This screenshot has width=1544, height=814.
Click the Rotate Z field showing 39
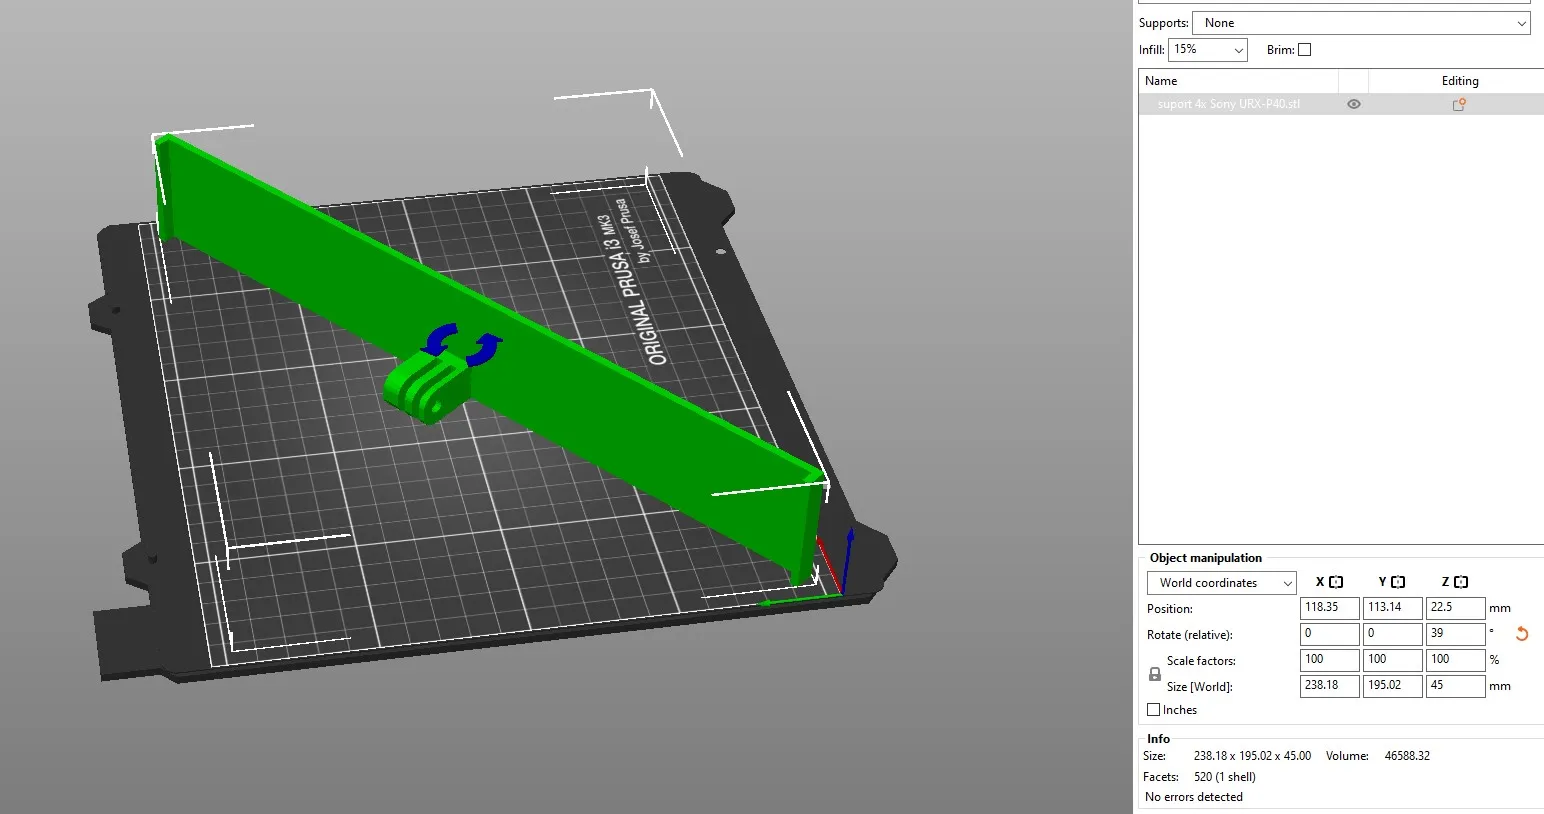click(1455, 634)
